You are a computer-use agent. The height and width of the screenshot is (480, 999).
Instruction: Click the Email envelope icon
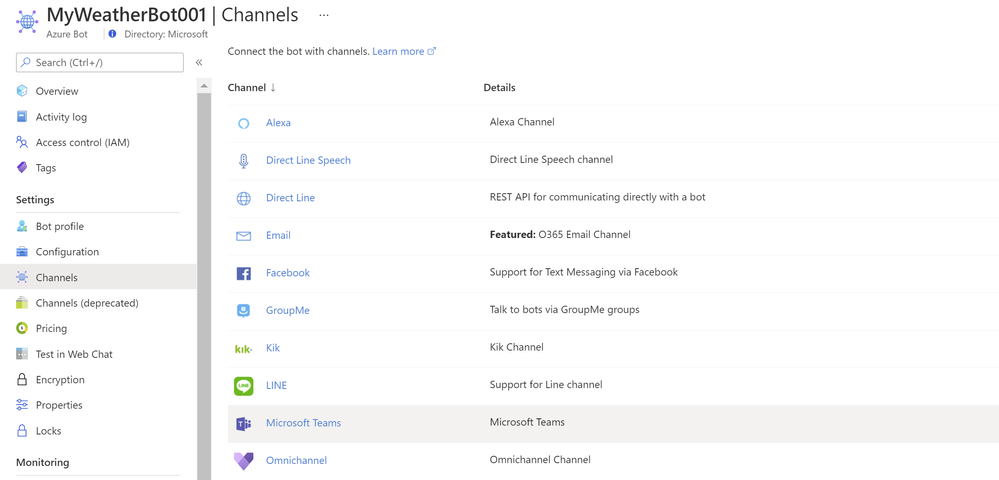243,236
